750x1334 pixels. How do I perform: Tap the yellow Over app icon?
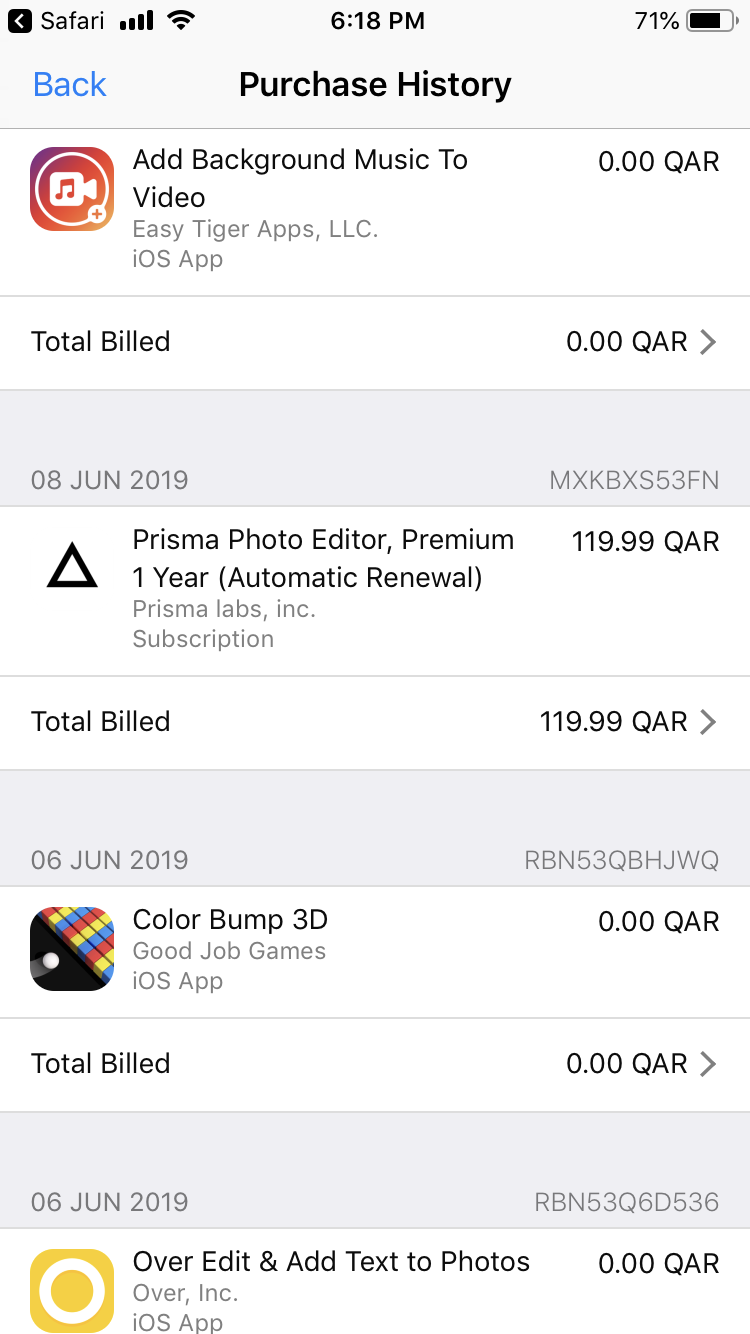pyautogui.click(x=72, y=1290)
